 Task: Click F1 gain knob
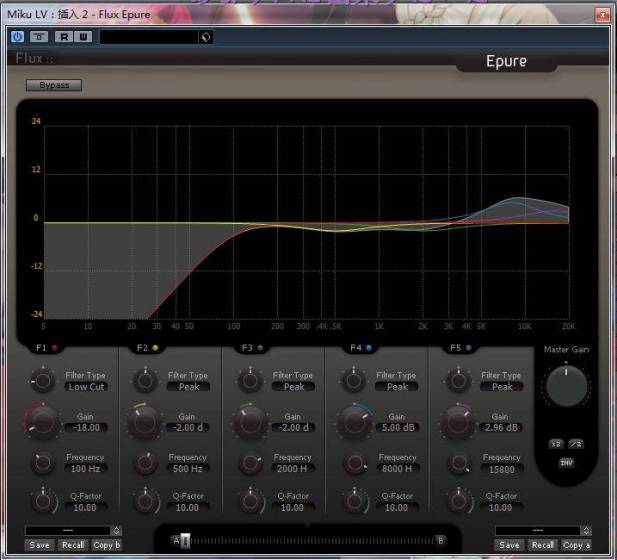pos(43,423)
